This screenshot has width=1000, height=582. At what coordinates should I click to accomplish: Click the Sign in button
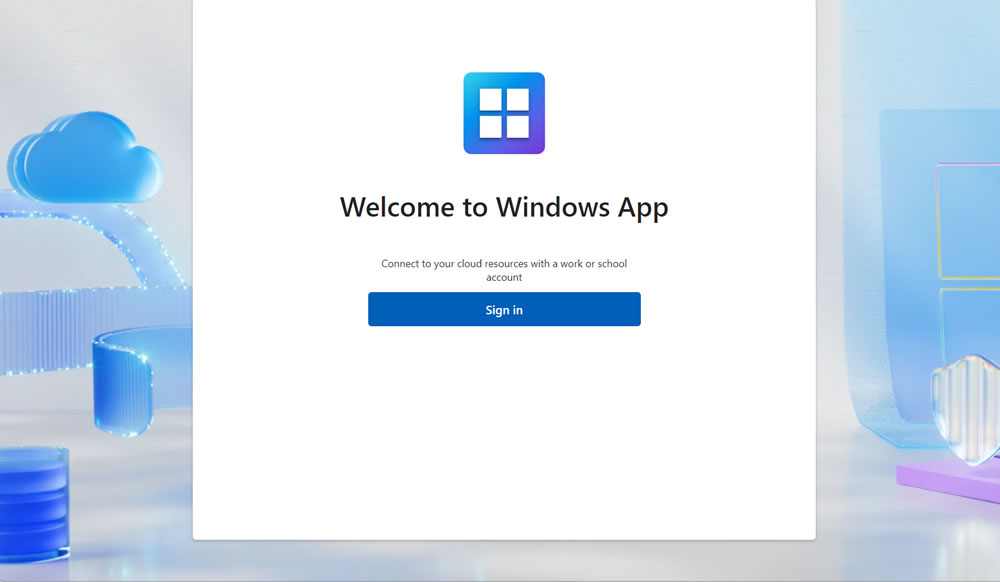pos(504,309)
